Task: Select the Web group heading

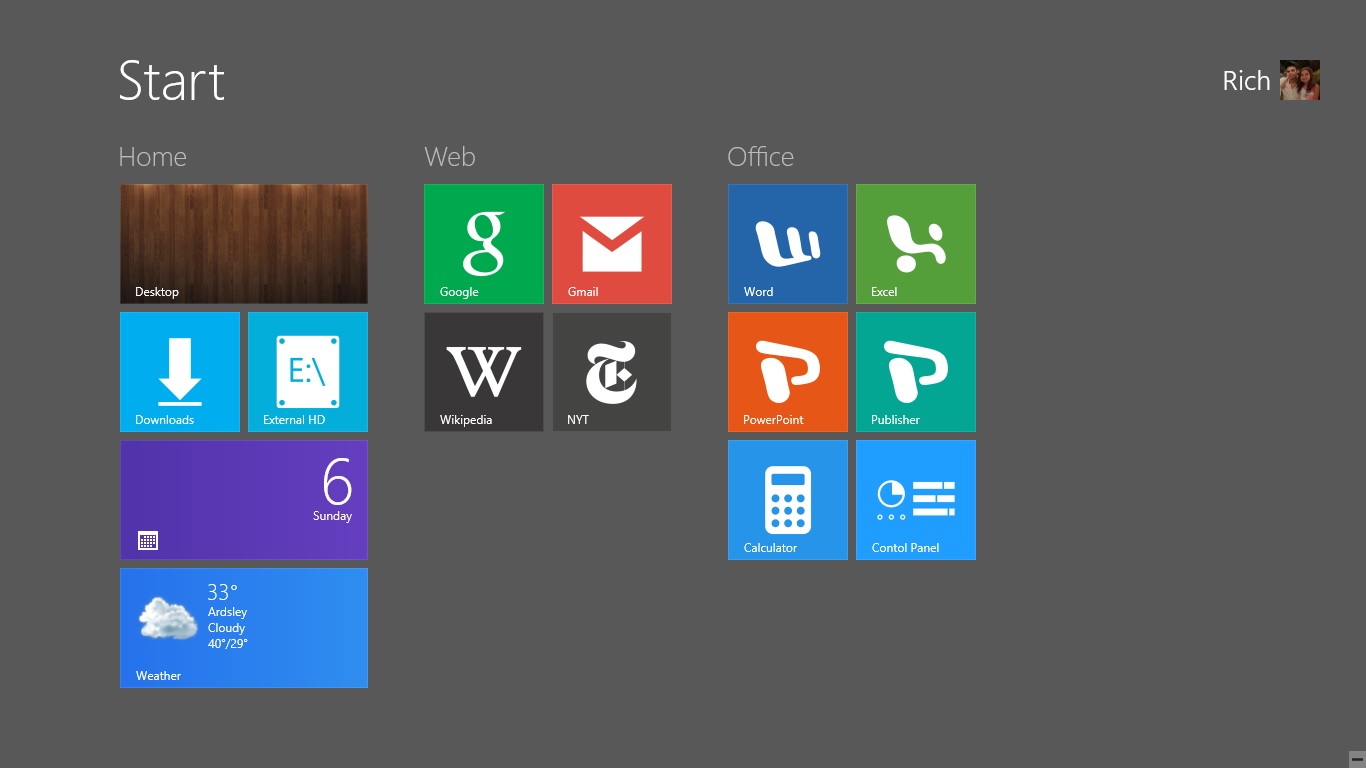Action: click(x=450, y=157)
